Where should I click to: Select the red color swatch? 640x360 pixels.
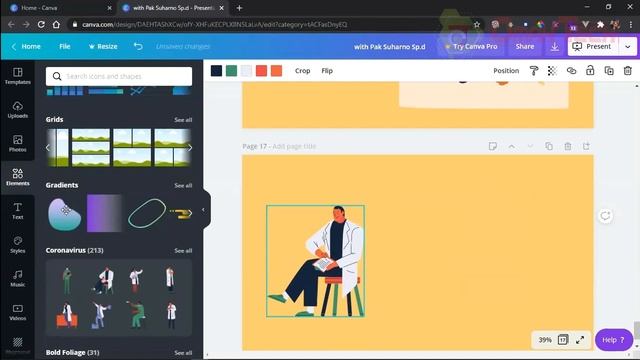coord(261,71)
